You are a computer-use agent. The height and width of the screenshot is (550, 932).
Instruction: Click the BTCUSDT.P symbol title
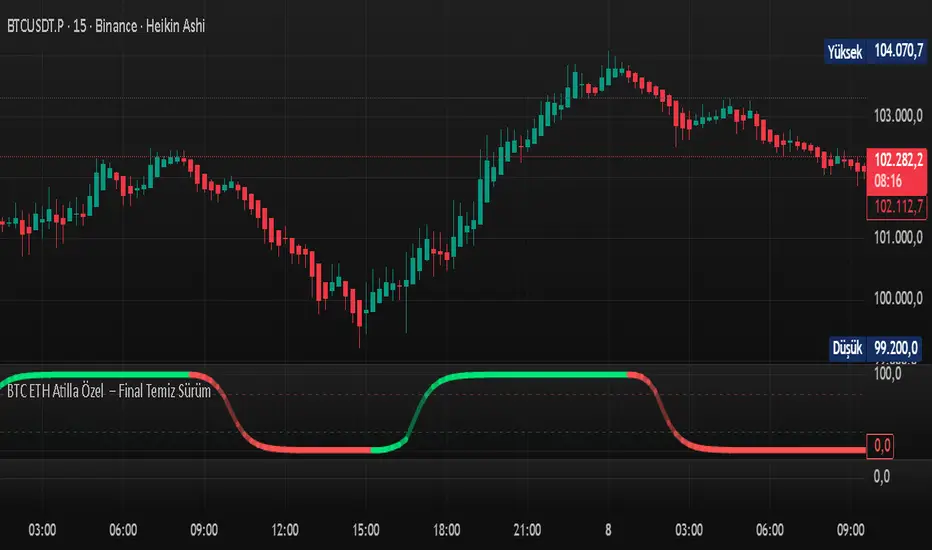[35, 26]
